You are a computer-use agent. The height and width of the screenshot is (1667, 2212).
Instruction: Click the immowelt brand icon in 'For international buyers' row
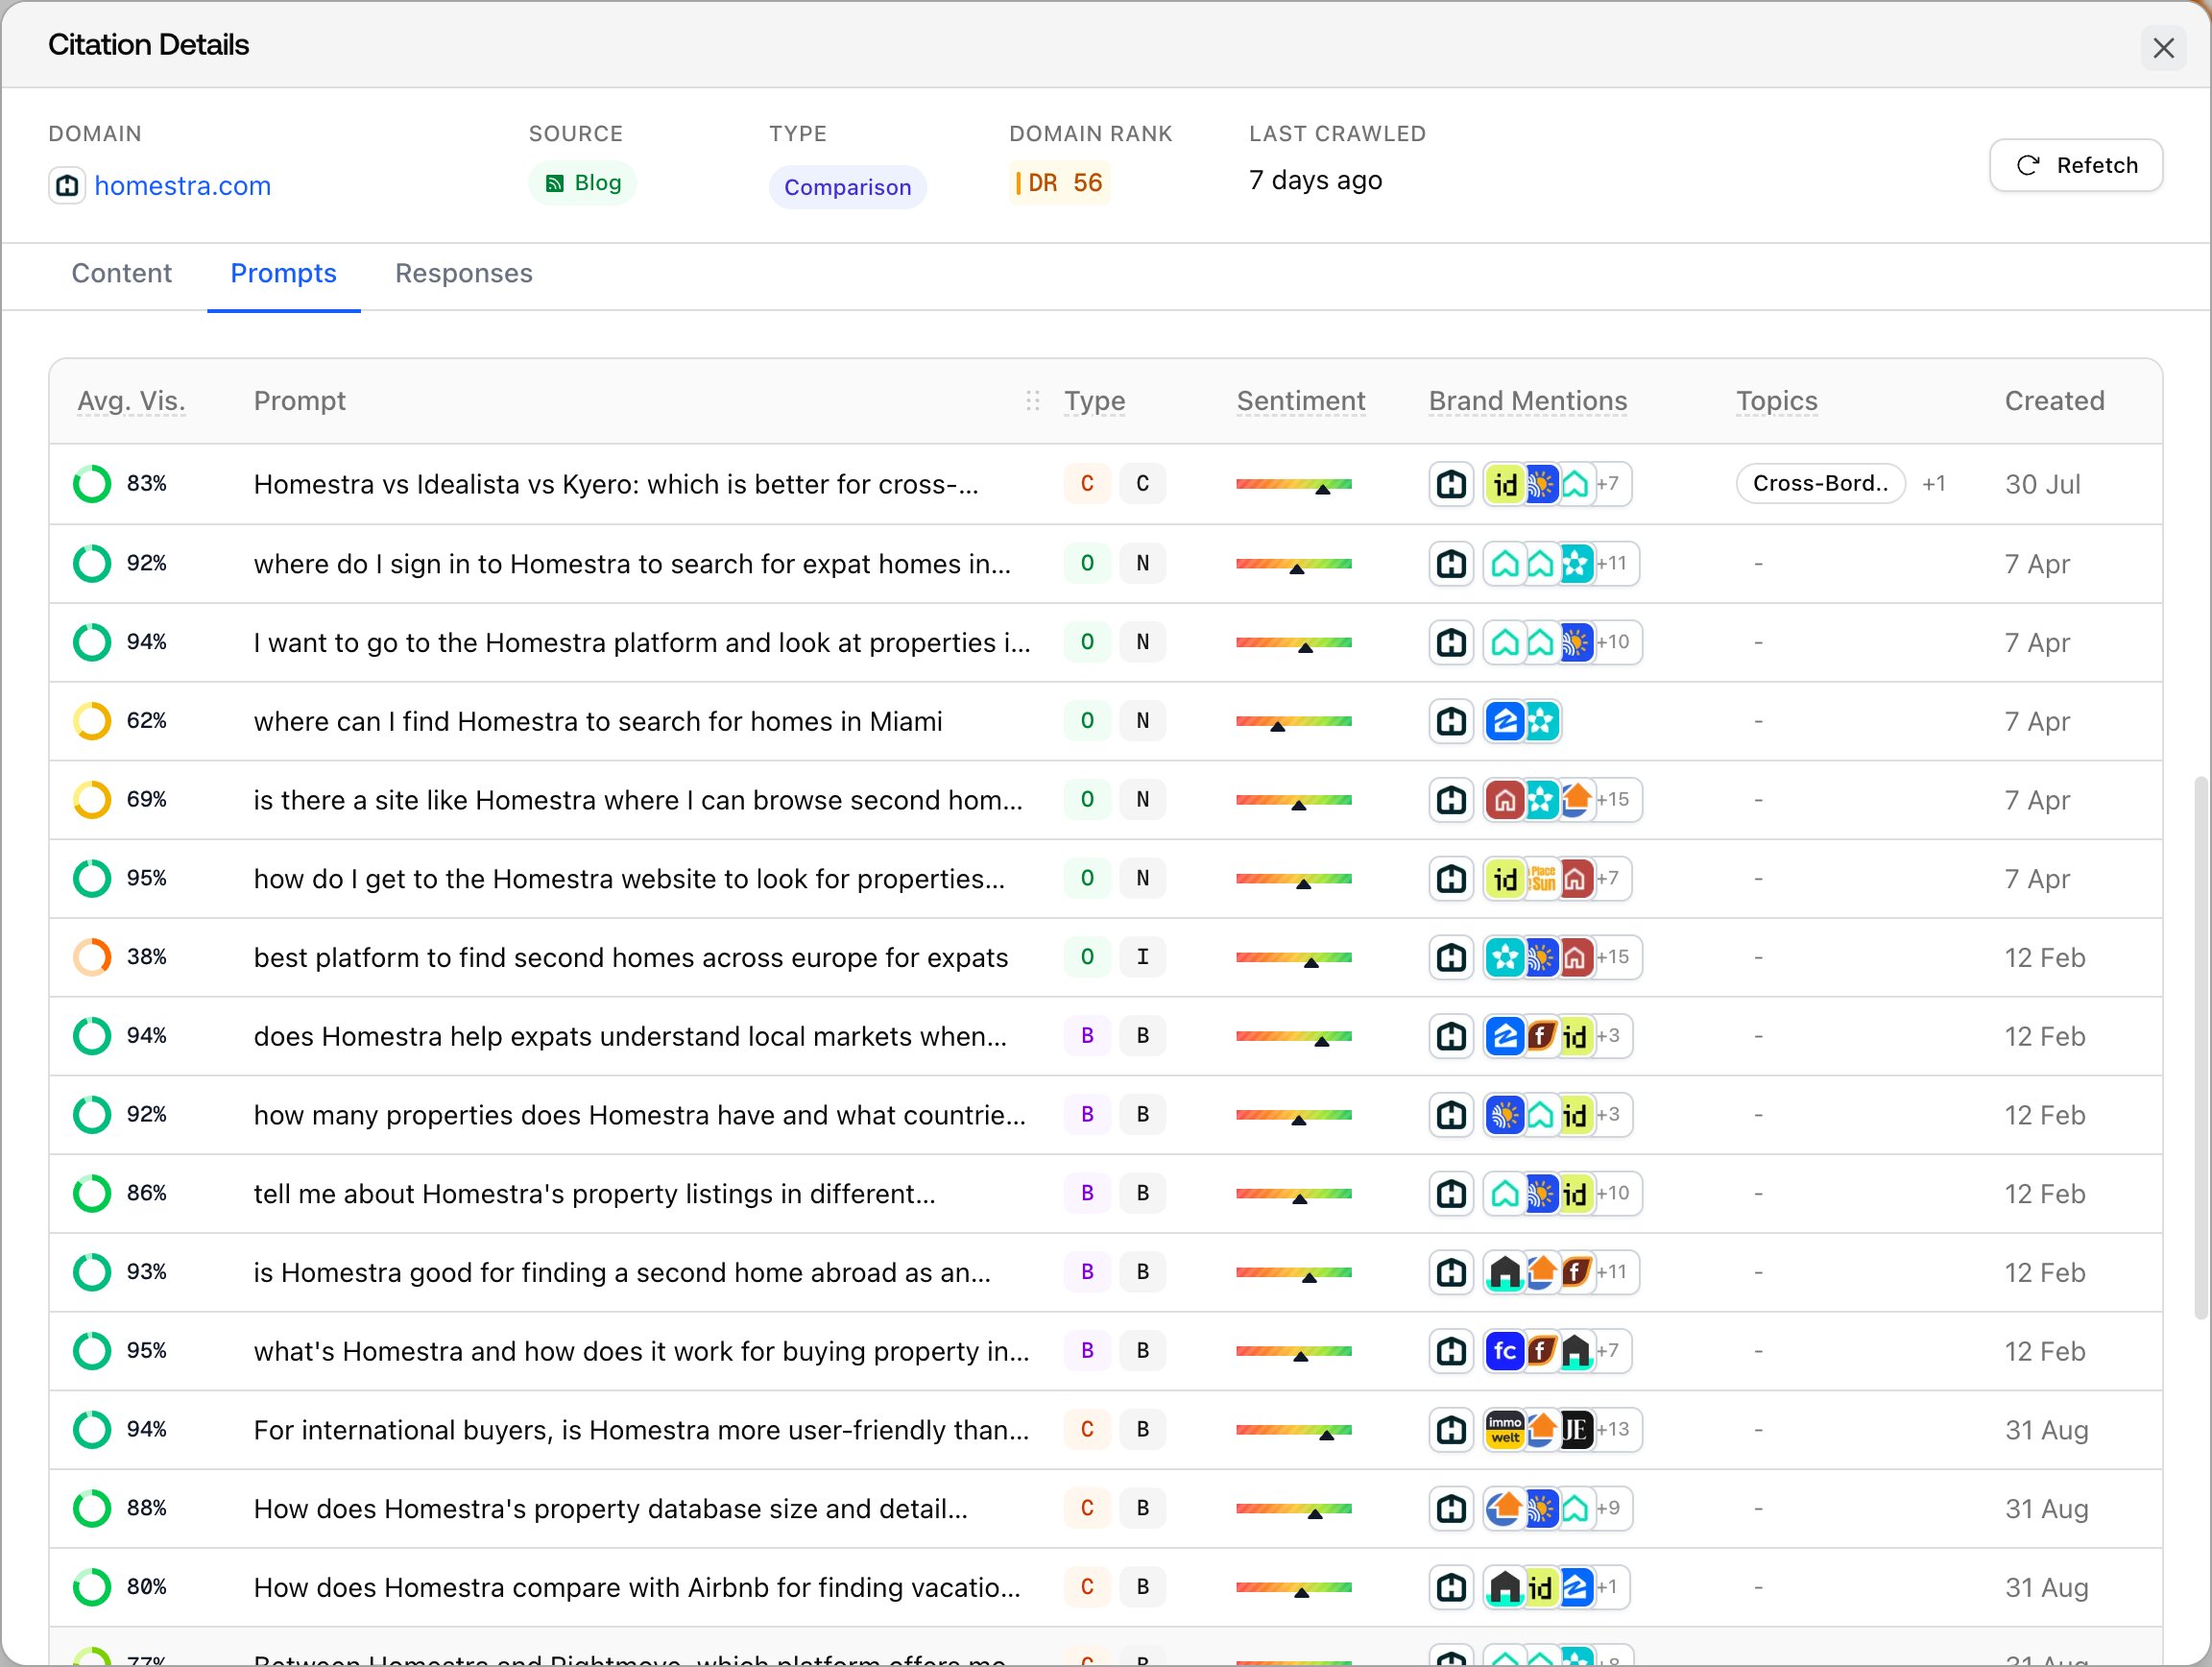(1504, 1430)
